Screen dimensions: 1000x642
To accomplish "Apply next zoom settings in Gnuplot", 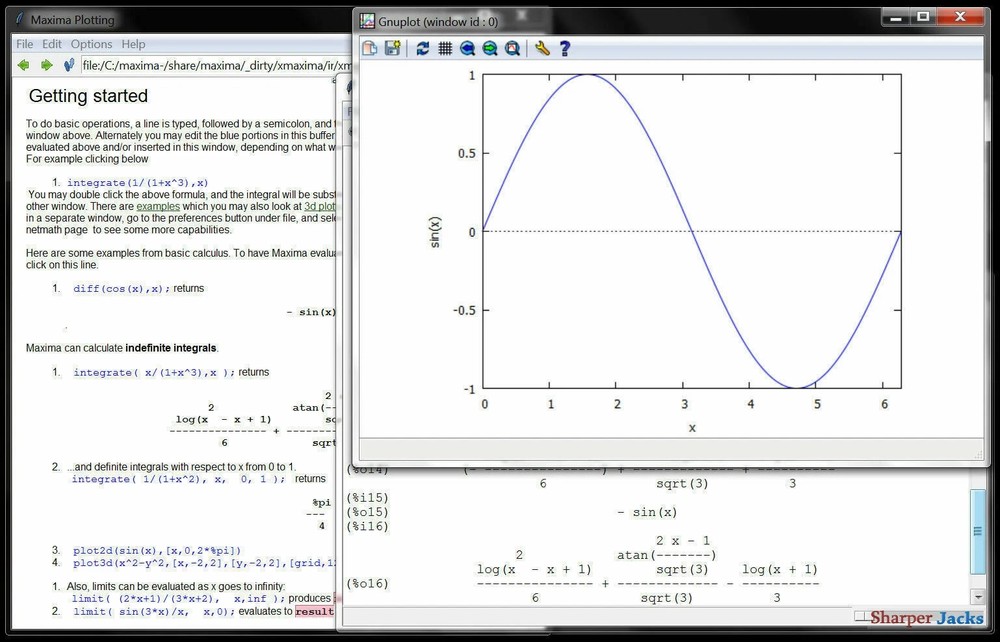I will tap(490, 48).
